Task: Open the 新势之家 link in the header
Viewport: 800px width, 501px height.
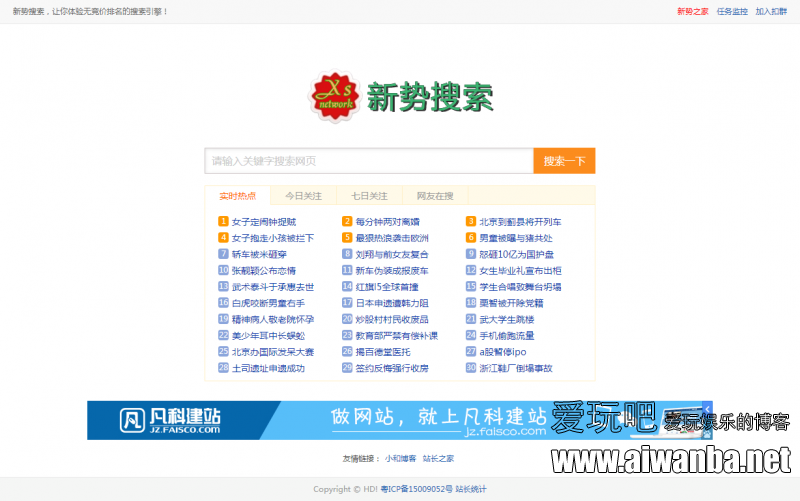Action: click(692, 11)
